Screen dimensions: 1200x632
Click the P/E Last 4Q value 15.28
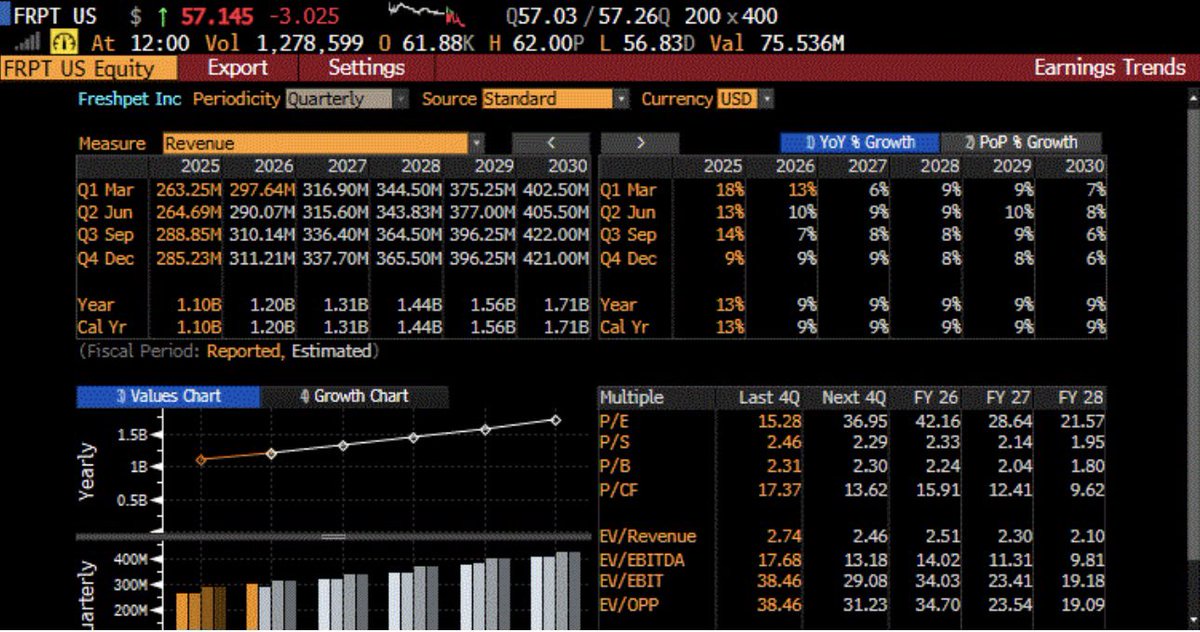point(780,421)
